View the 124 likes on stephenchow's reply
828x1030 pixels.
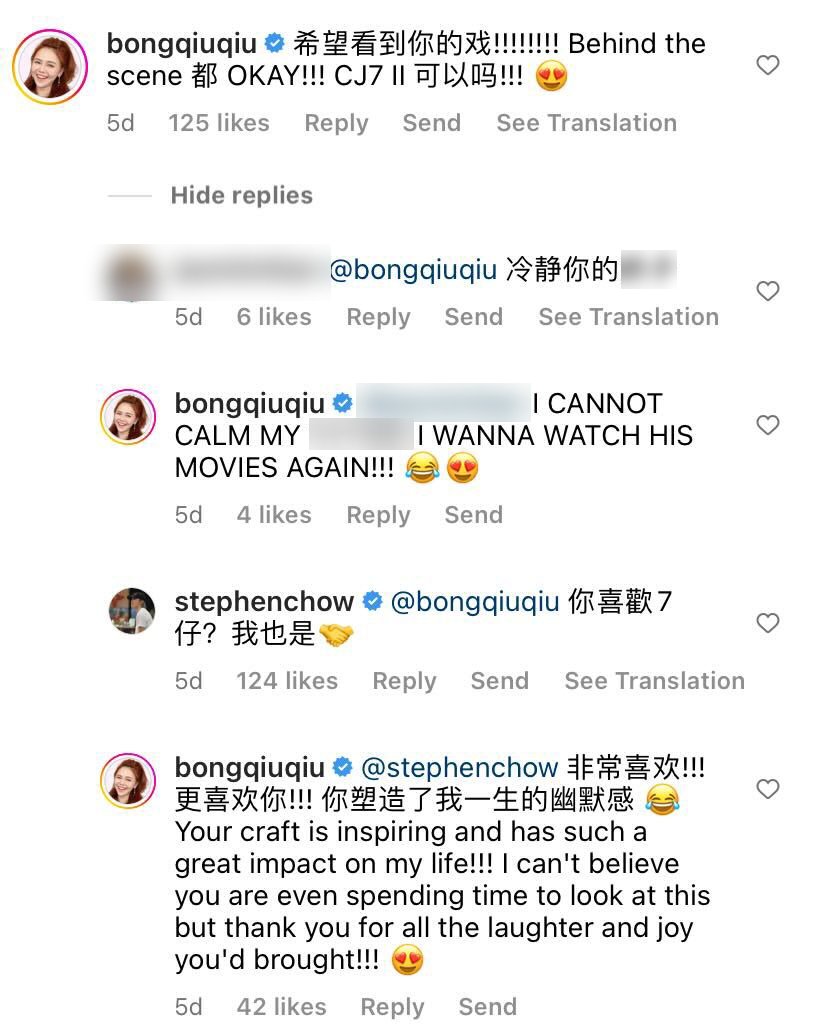[x=287, y=681]
